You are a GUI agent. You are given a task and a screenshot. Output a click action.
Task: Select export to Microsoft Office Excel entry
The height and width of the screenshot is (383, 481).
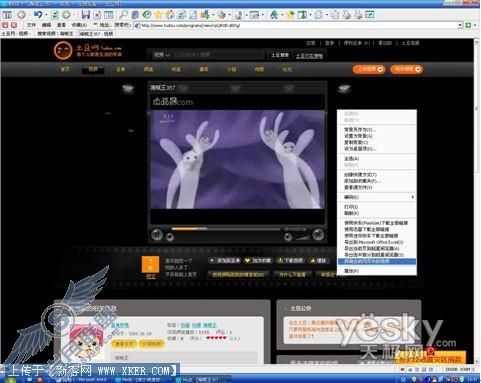pyautogui.click(x=377, y=242)
